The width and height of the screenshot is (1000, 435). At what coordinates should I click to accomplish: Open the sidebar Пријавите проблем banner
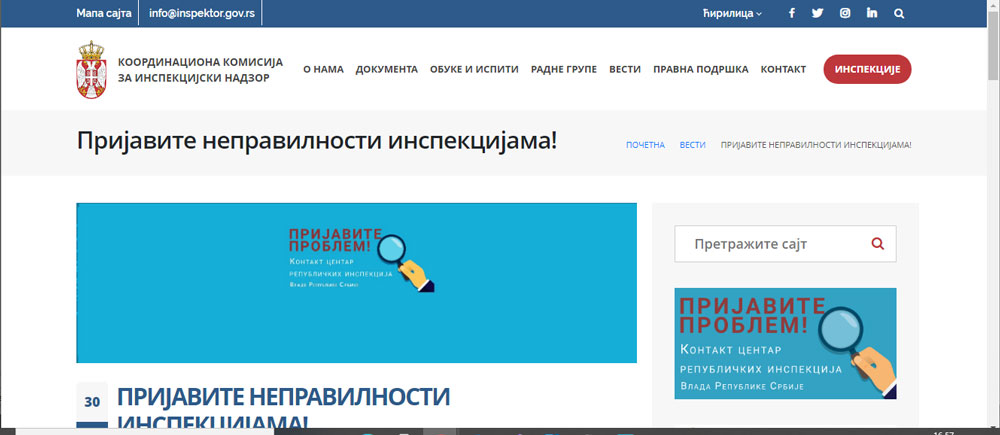pyautogui.click(x=785, y=343)
